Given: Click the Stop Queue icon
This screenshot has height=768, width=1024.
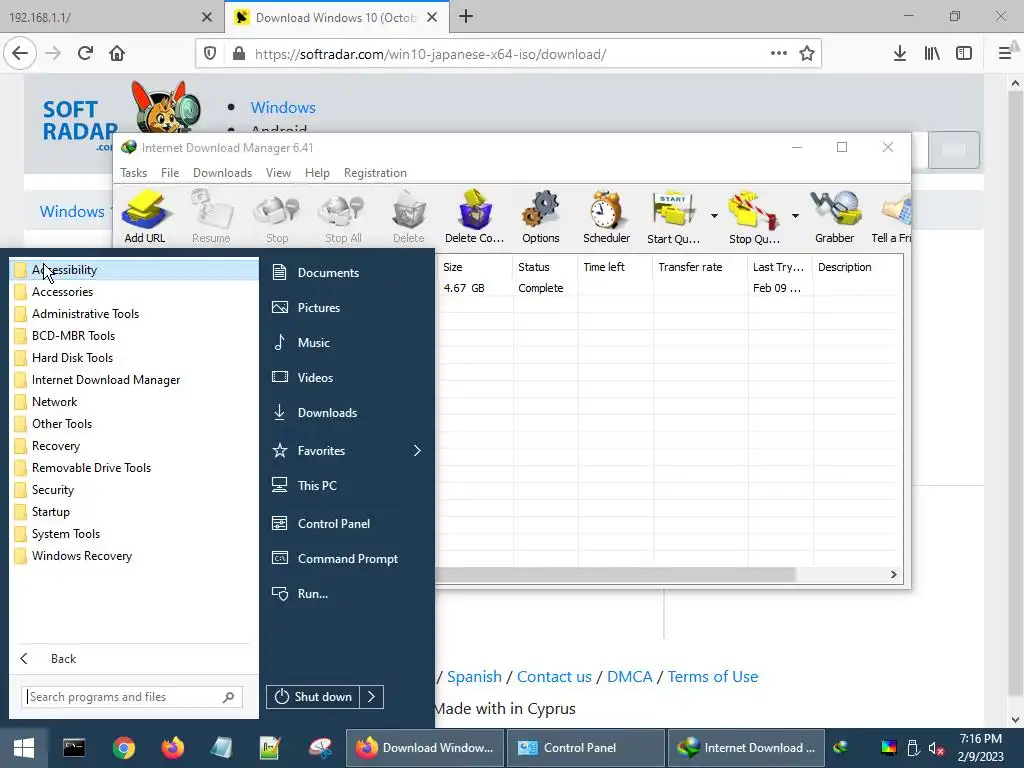Looking at the screenshot, I should [x=754, y=217].
